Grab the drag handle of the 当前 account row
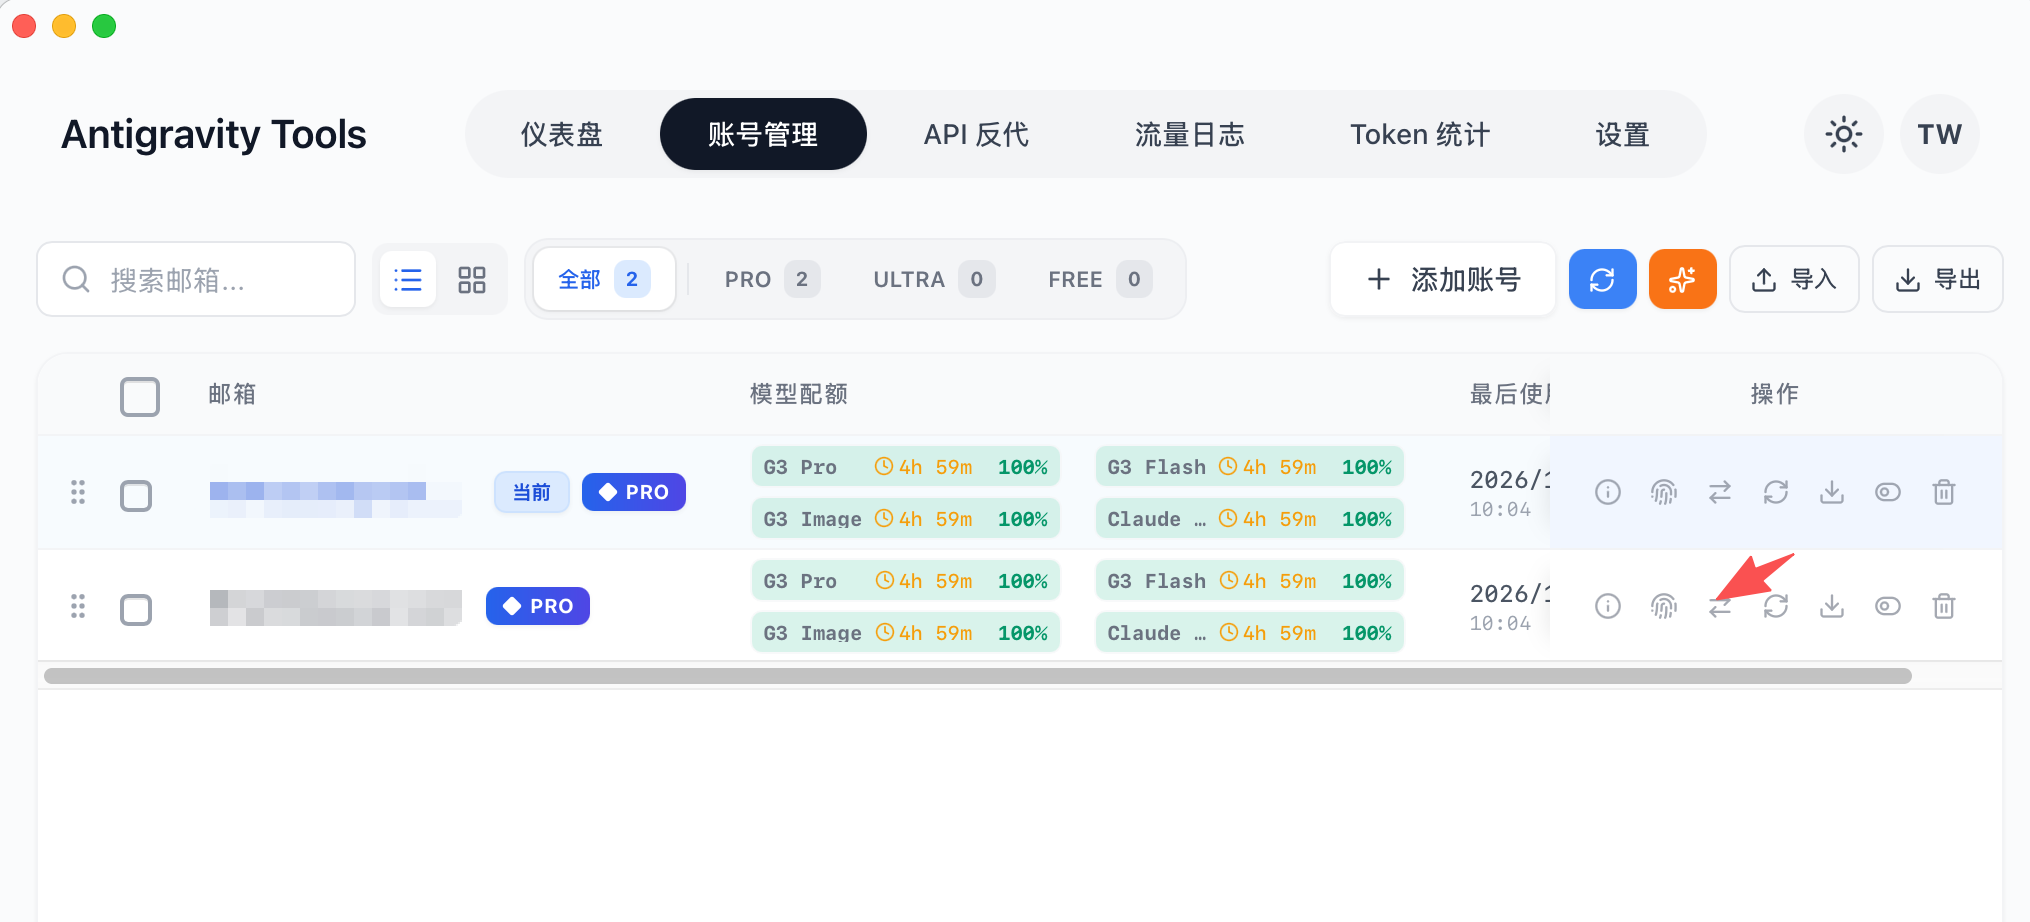Screen dimensions: 2030x922 pyautogui.click(x=78, y=492)
